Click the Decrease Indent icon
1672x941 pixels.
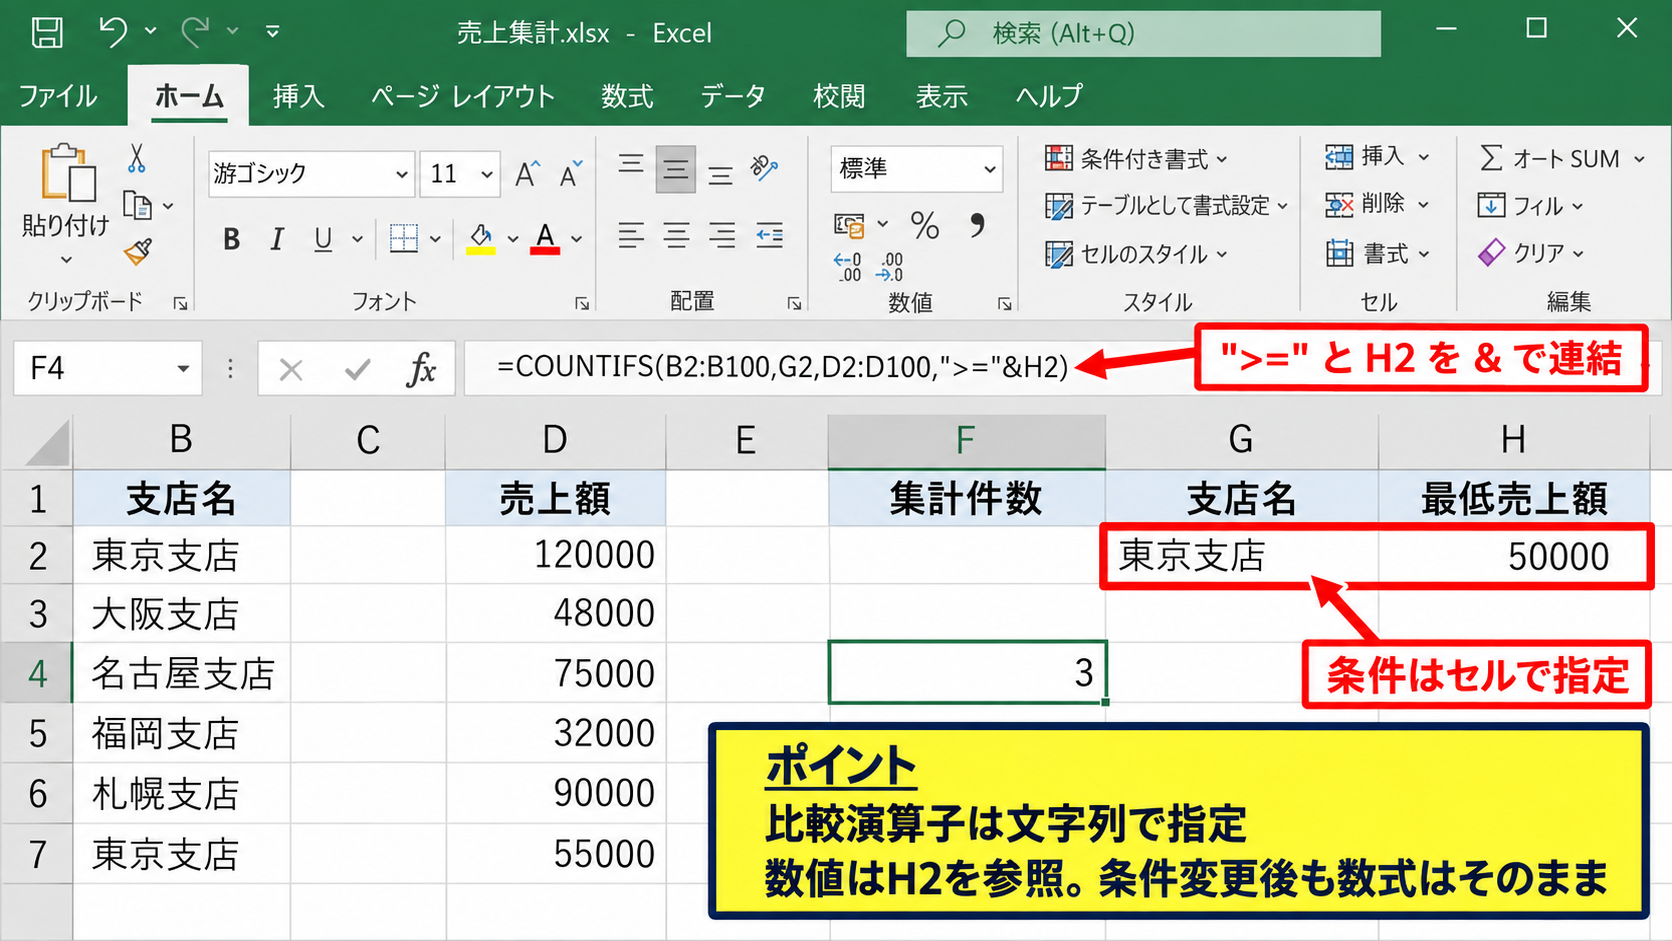769,236
